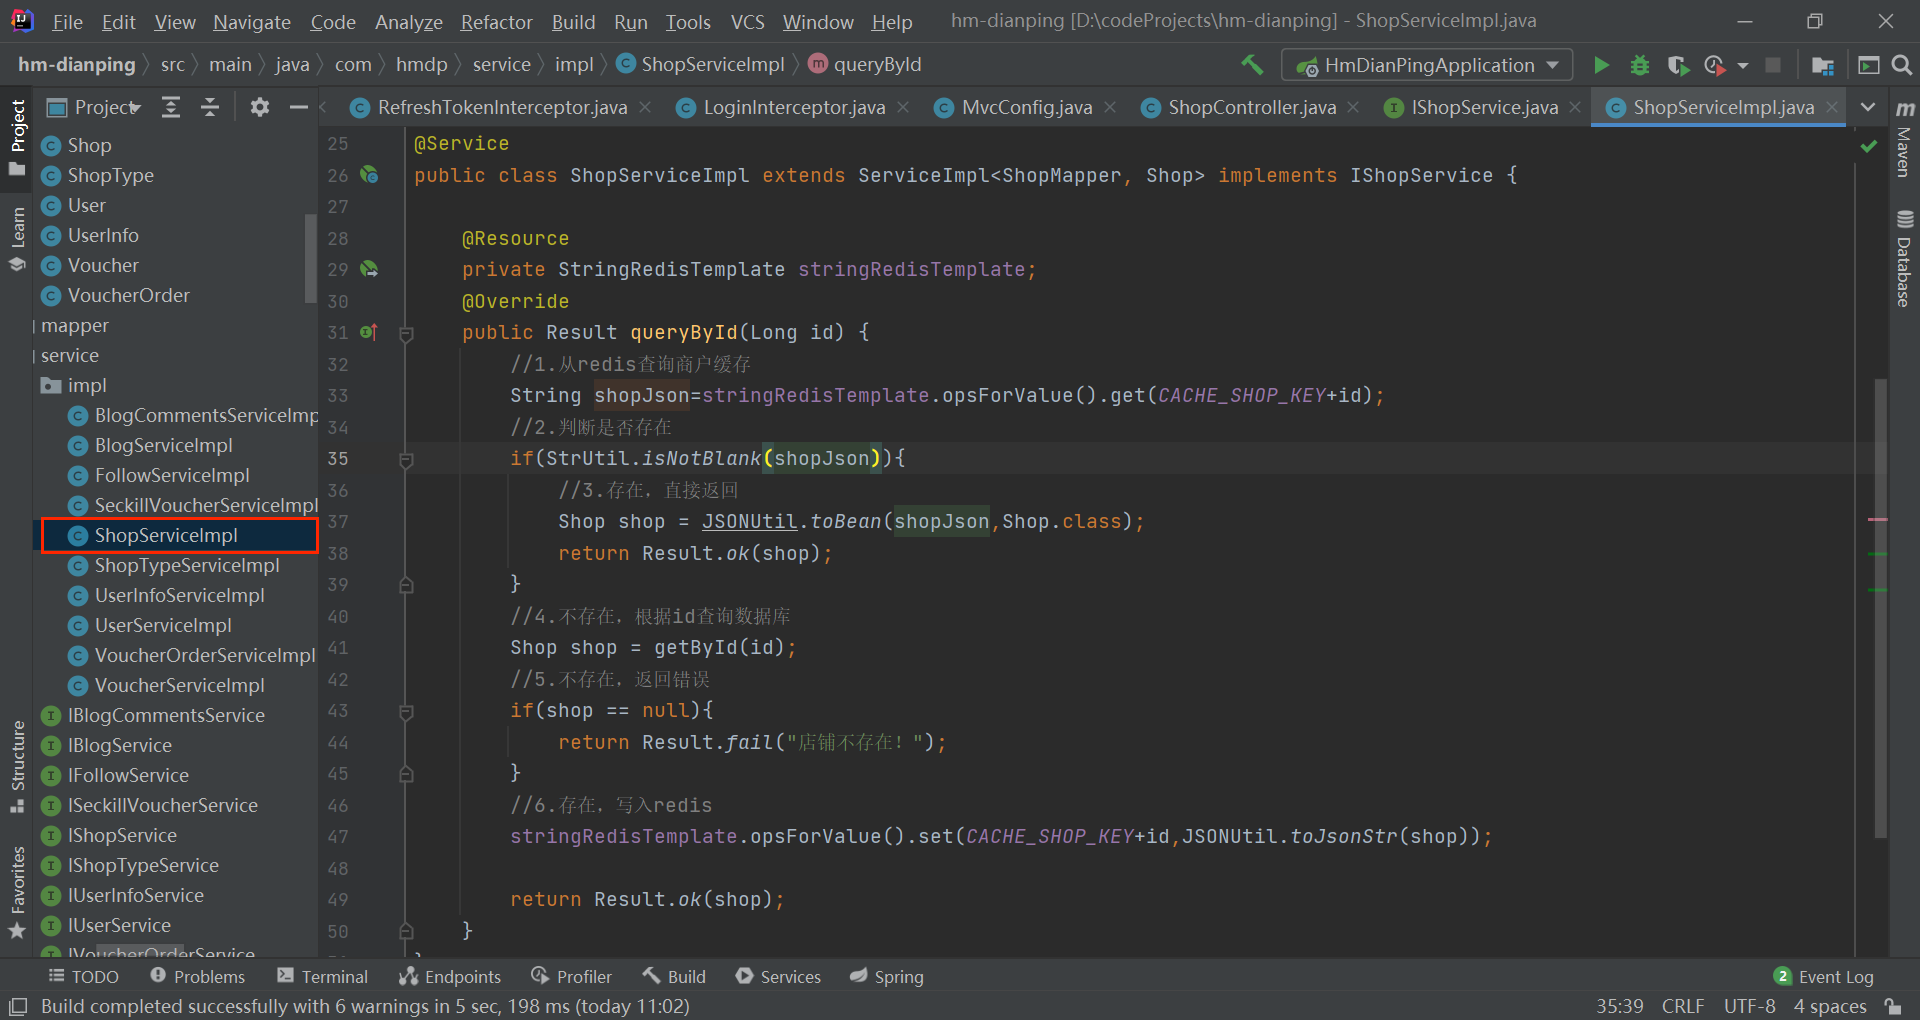Collapse the if block fold on line 35
This screenshot has height=1020, width=1921.
406,459
